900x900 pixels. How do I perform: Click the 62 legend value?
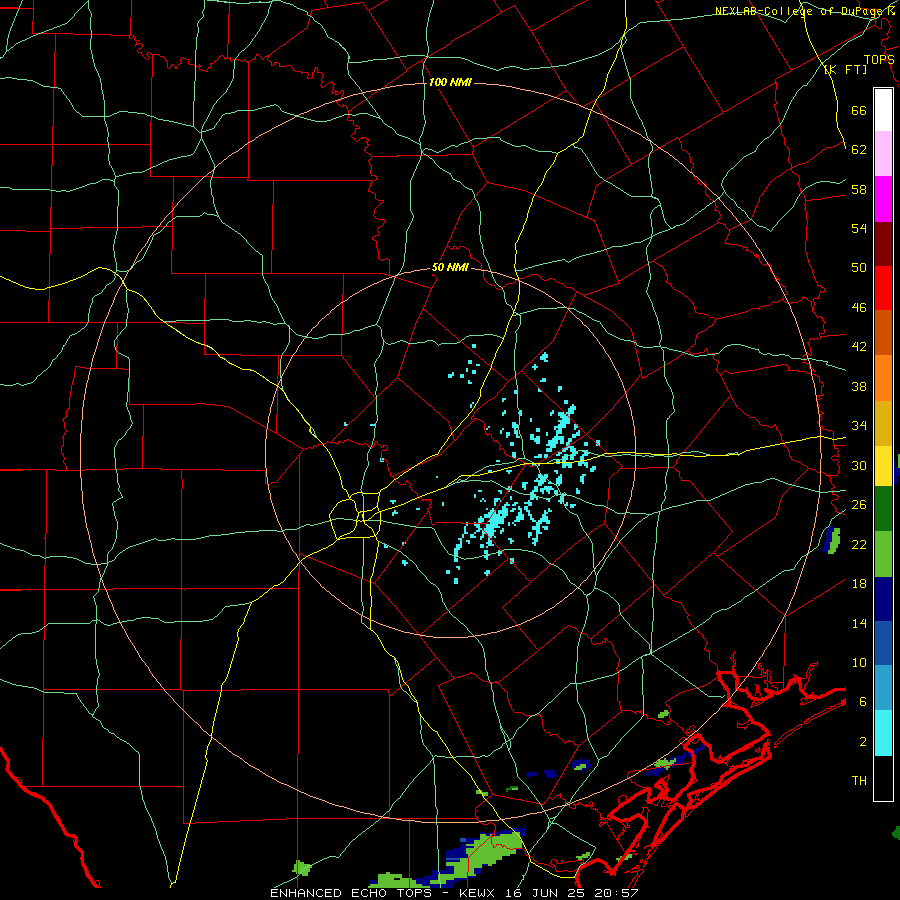[x=859, y=149]
